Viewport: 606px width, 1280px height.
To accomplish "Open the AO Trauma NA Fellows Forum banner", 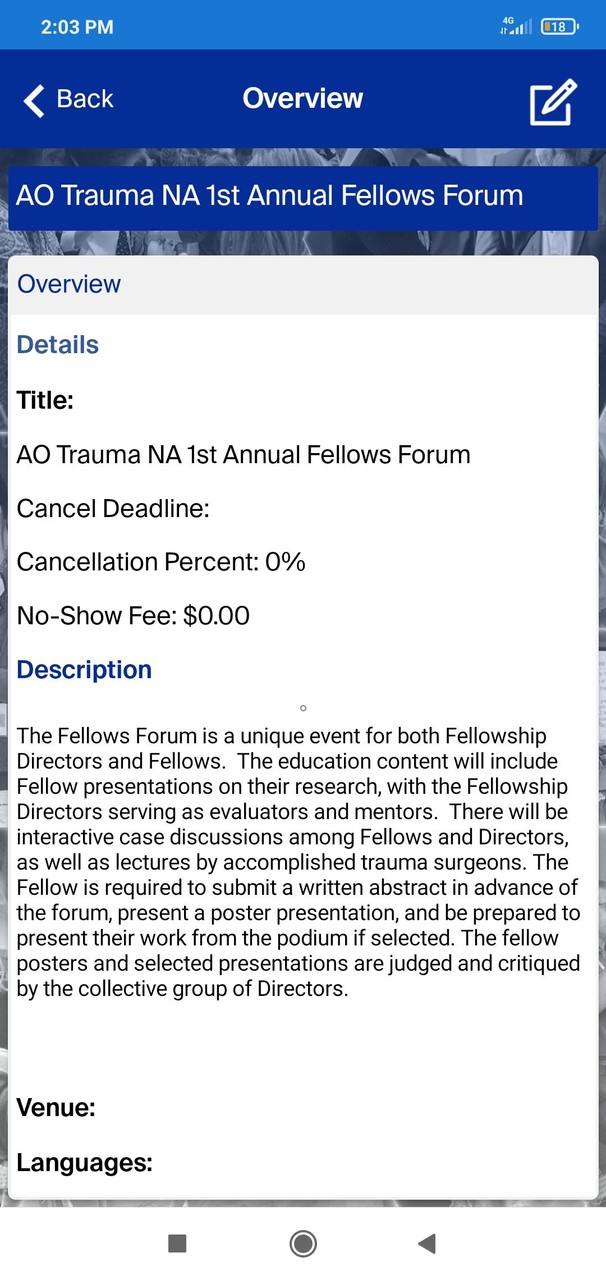I will 268,195.
